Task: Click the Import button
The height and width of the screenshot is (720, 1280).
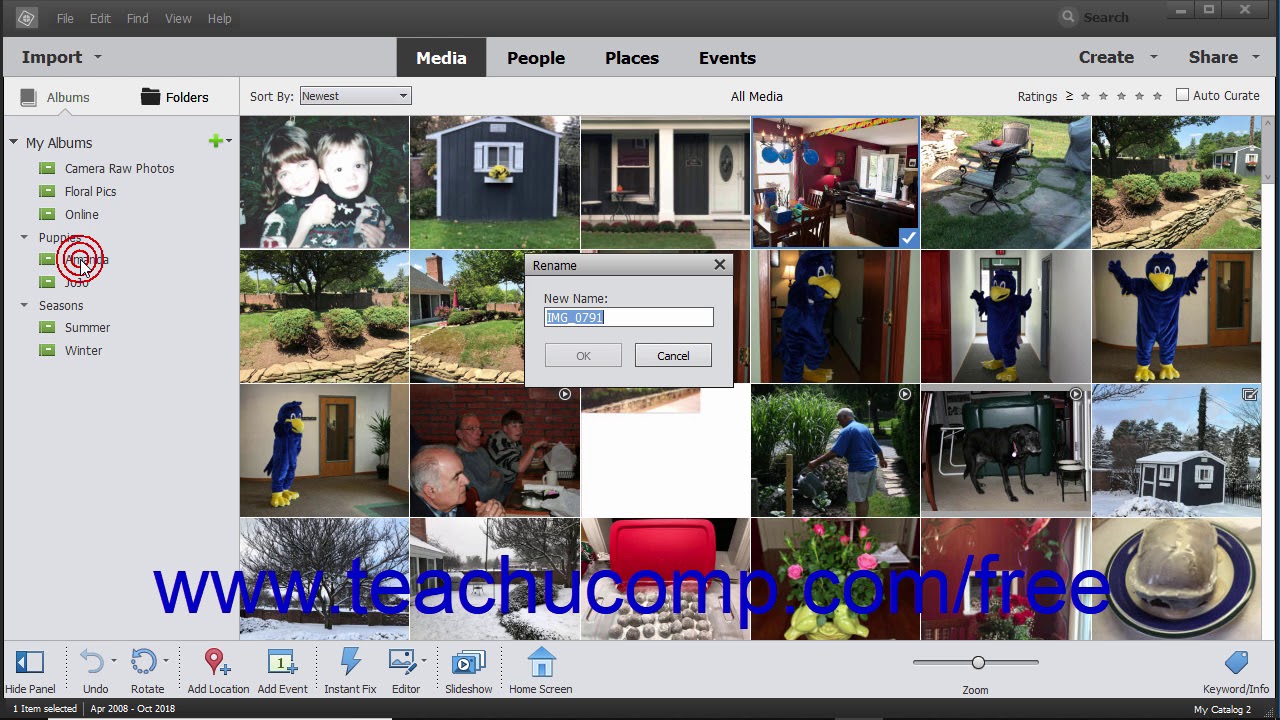Action: click(52, 57)
